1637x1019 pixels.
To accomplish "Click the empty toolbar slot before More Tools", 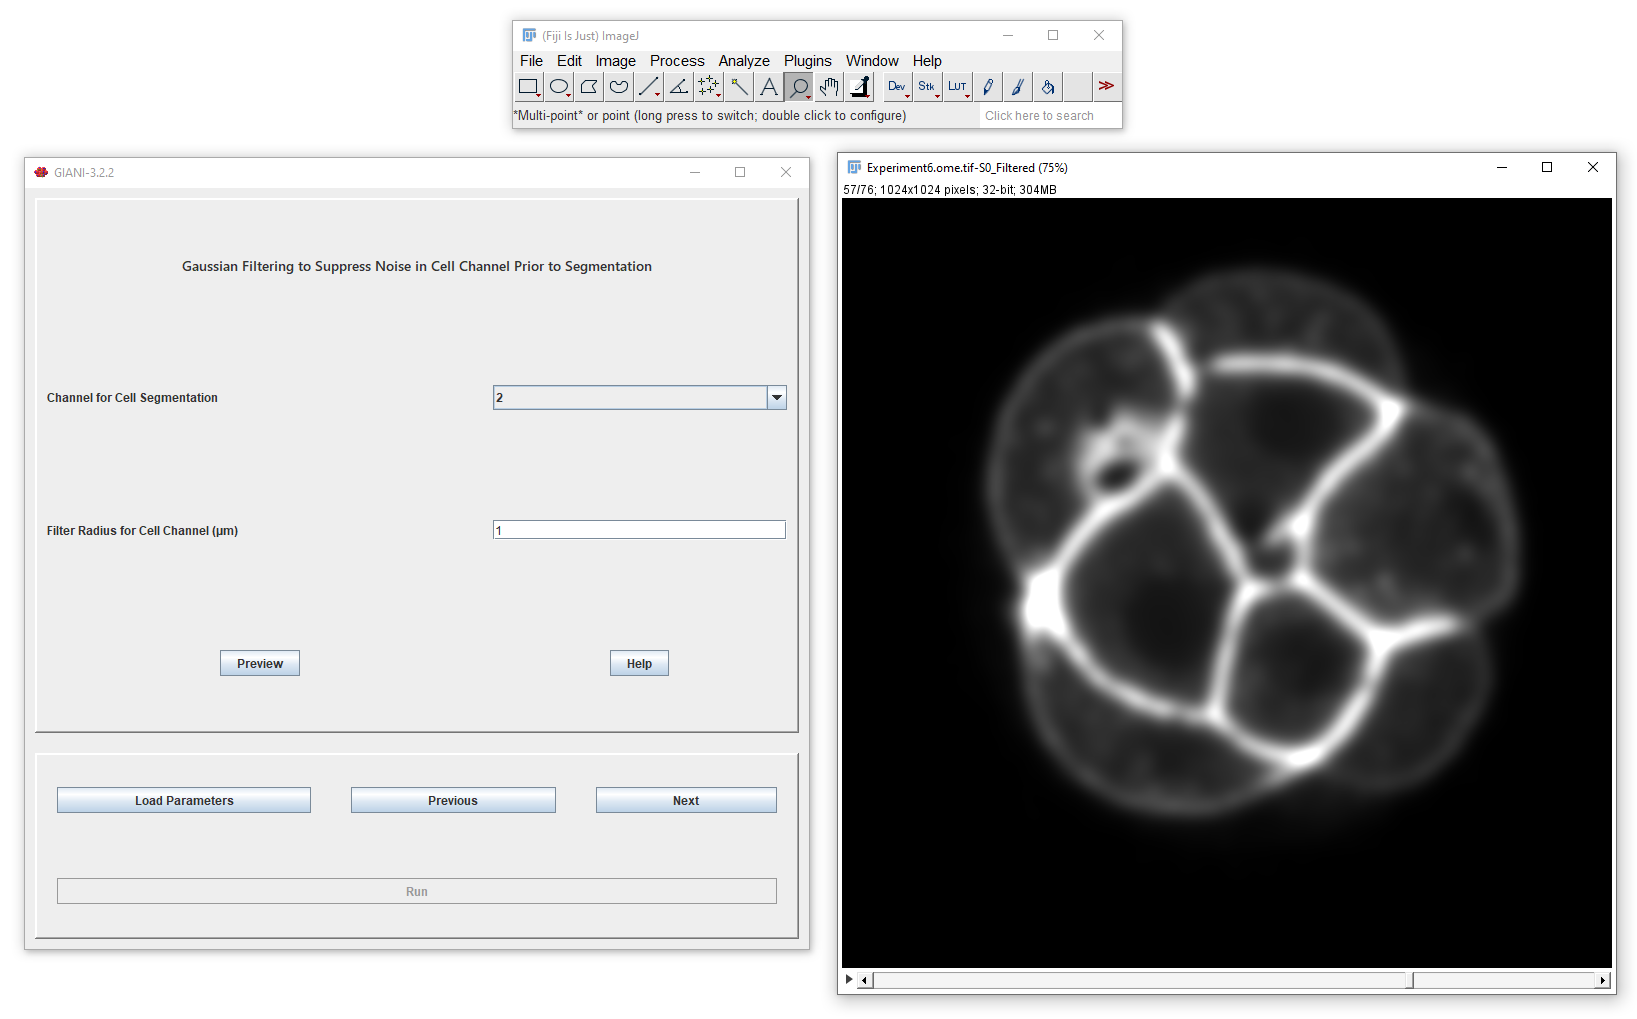I will coord(1077,87).
